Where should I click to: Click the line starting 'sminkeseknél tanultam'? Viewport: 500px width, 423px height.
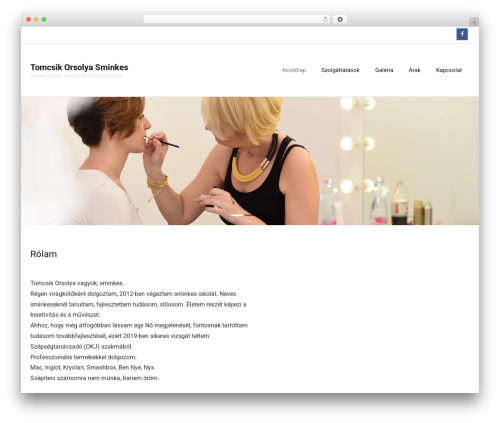(x=138, y=304)
